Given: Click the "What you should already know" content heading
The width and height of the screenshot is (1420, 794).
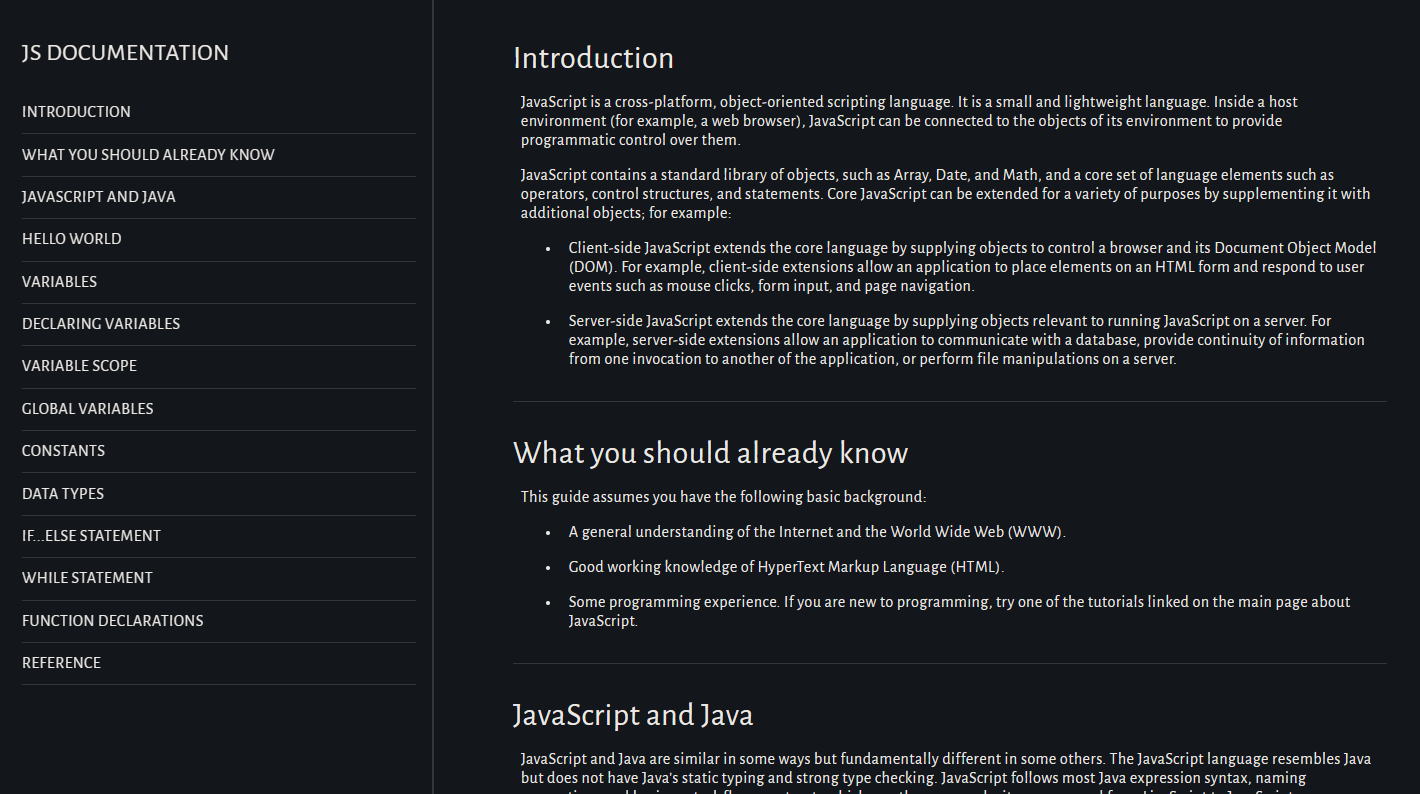Looking at the screenshot, I should 710,453.
